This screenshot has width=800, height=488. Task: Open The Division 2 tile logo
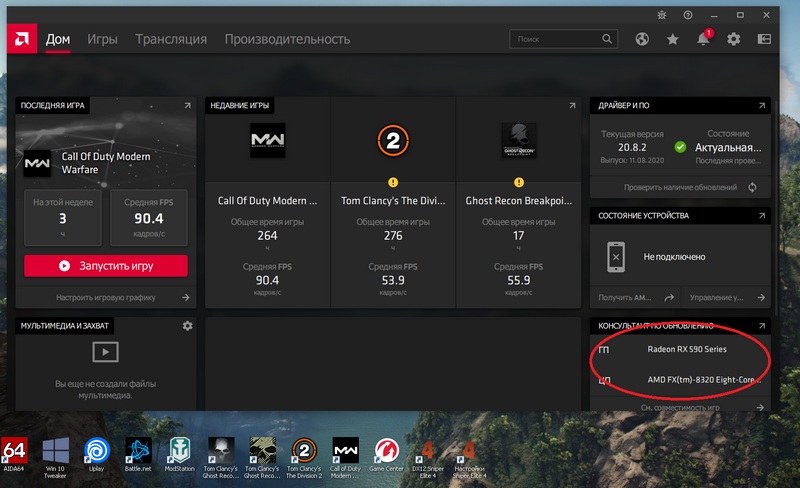coord(393,140)
